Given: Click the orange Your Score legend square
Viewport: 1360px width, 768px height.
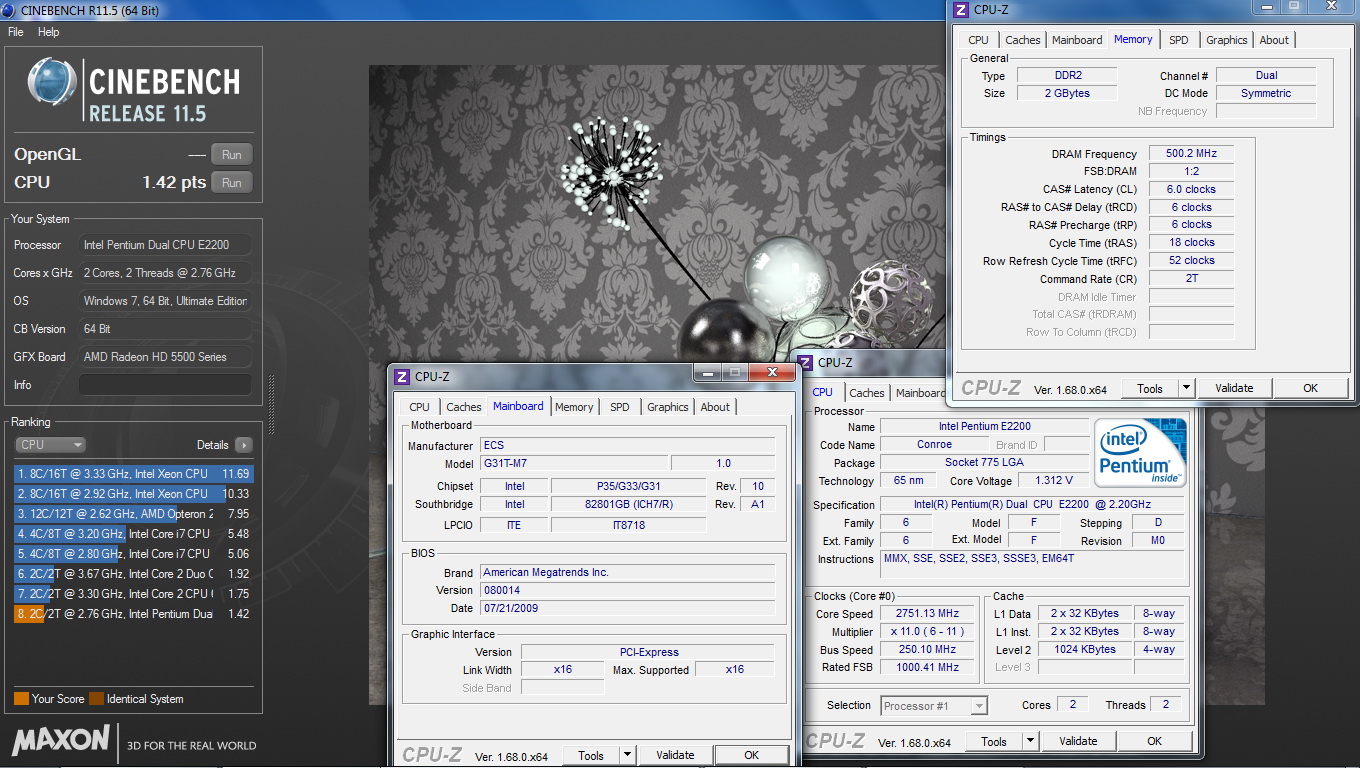Looking at the screenshot, I should (21, 699).
